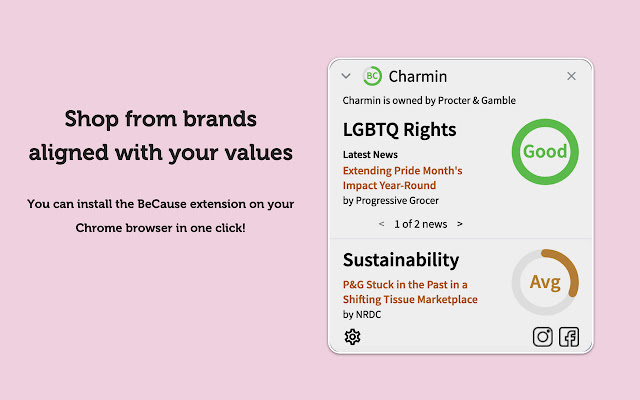Click the green Good rating circle
640x400 pixels.
coord(545,151)
